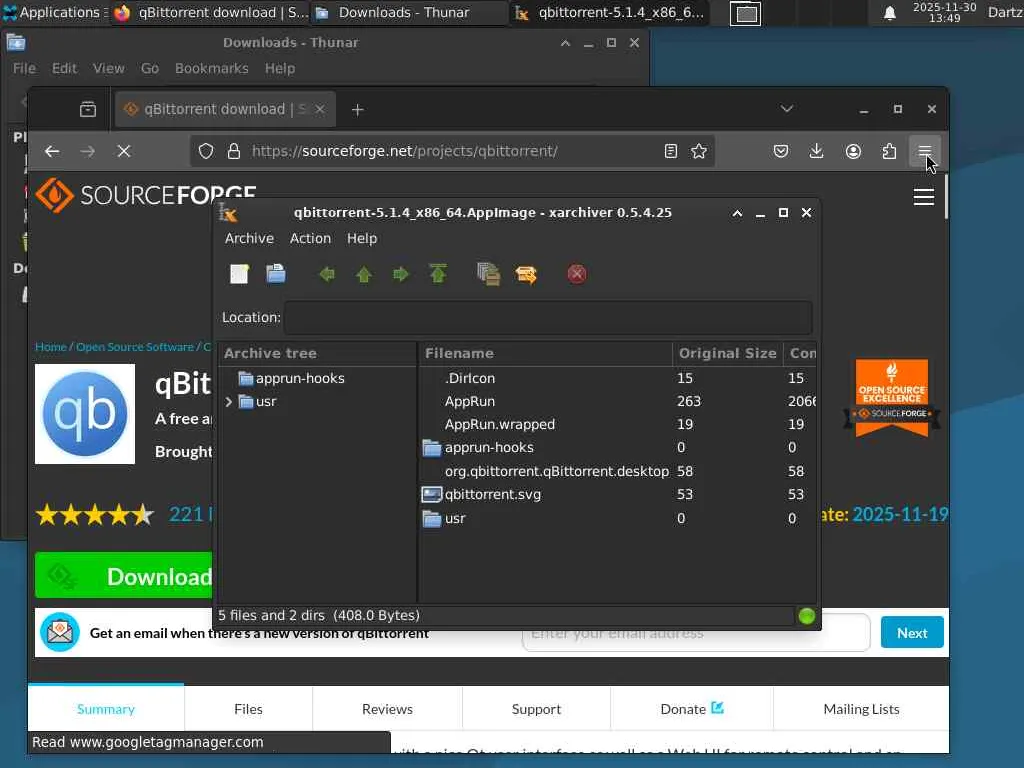Expand the usr folder in Archive tree

228,402
